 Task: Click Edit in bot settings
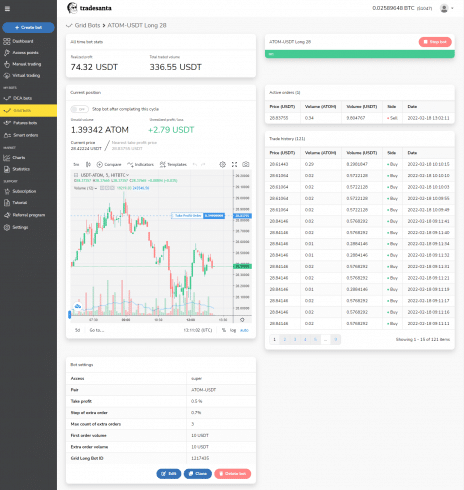coord(169,474)
